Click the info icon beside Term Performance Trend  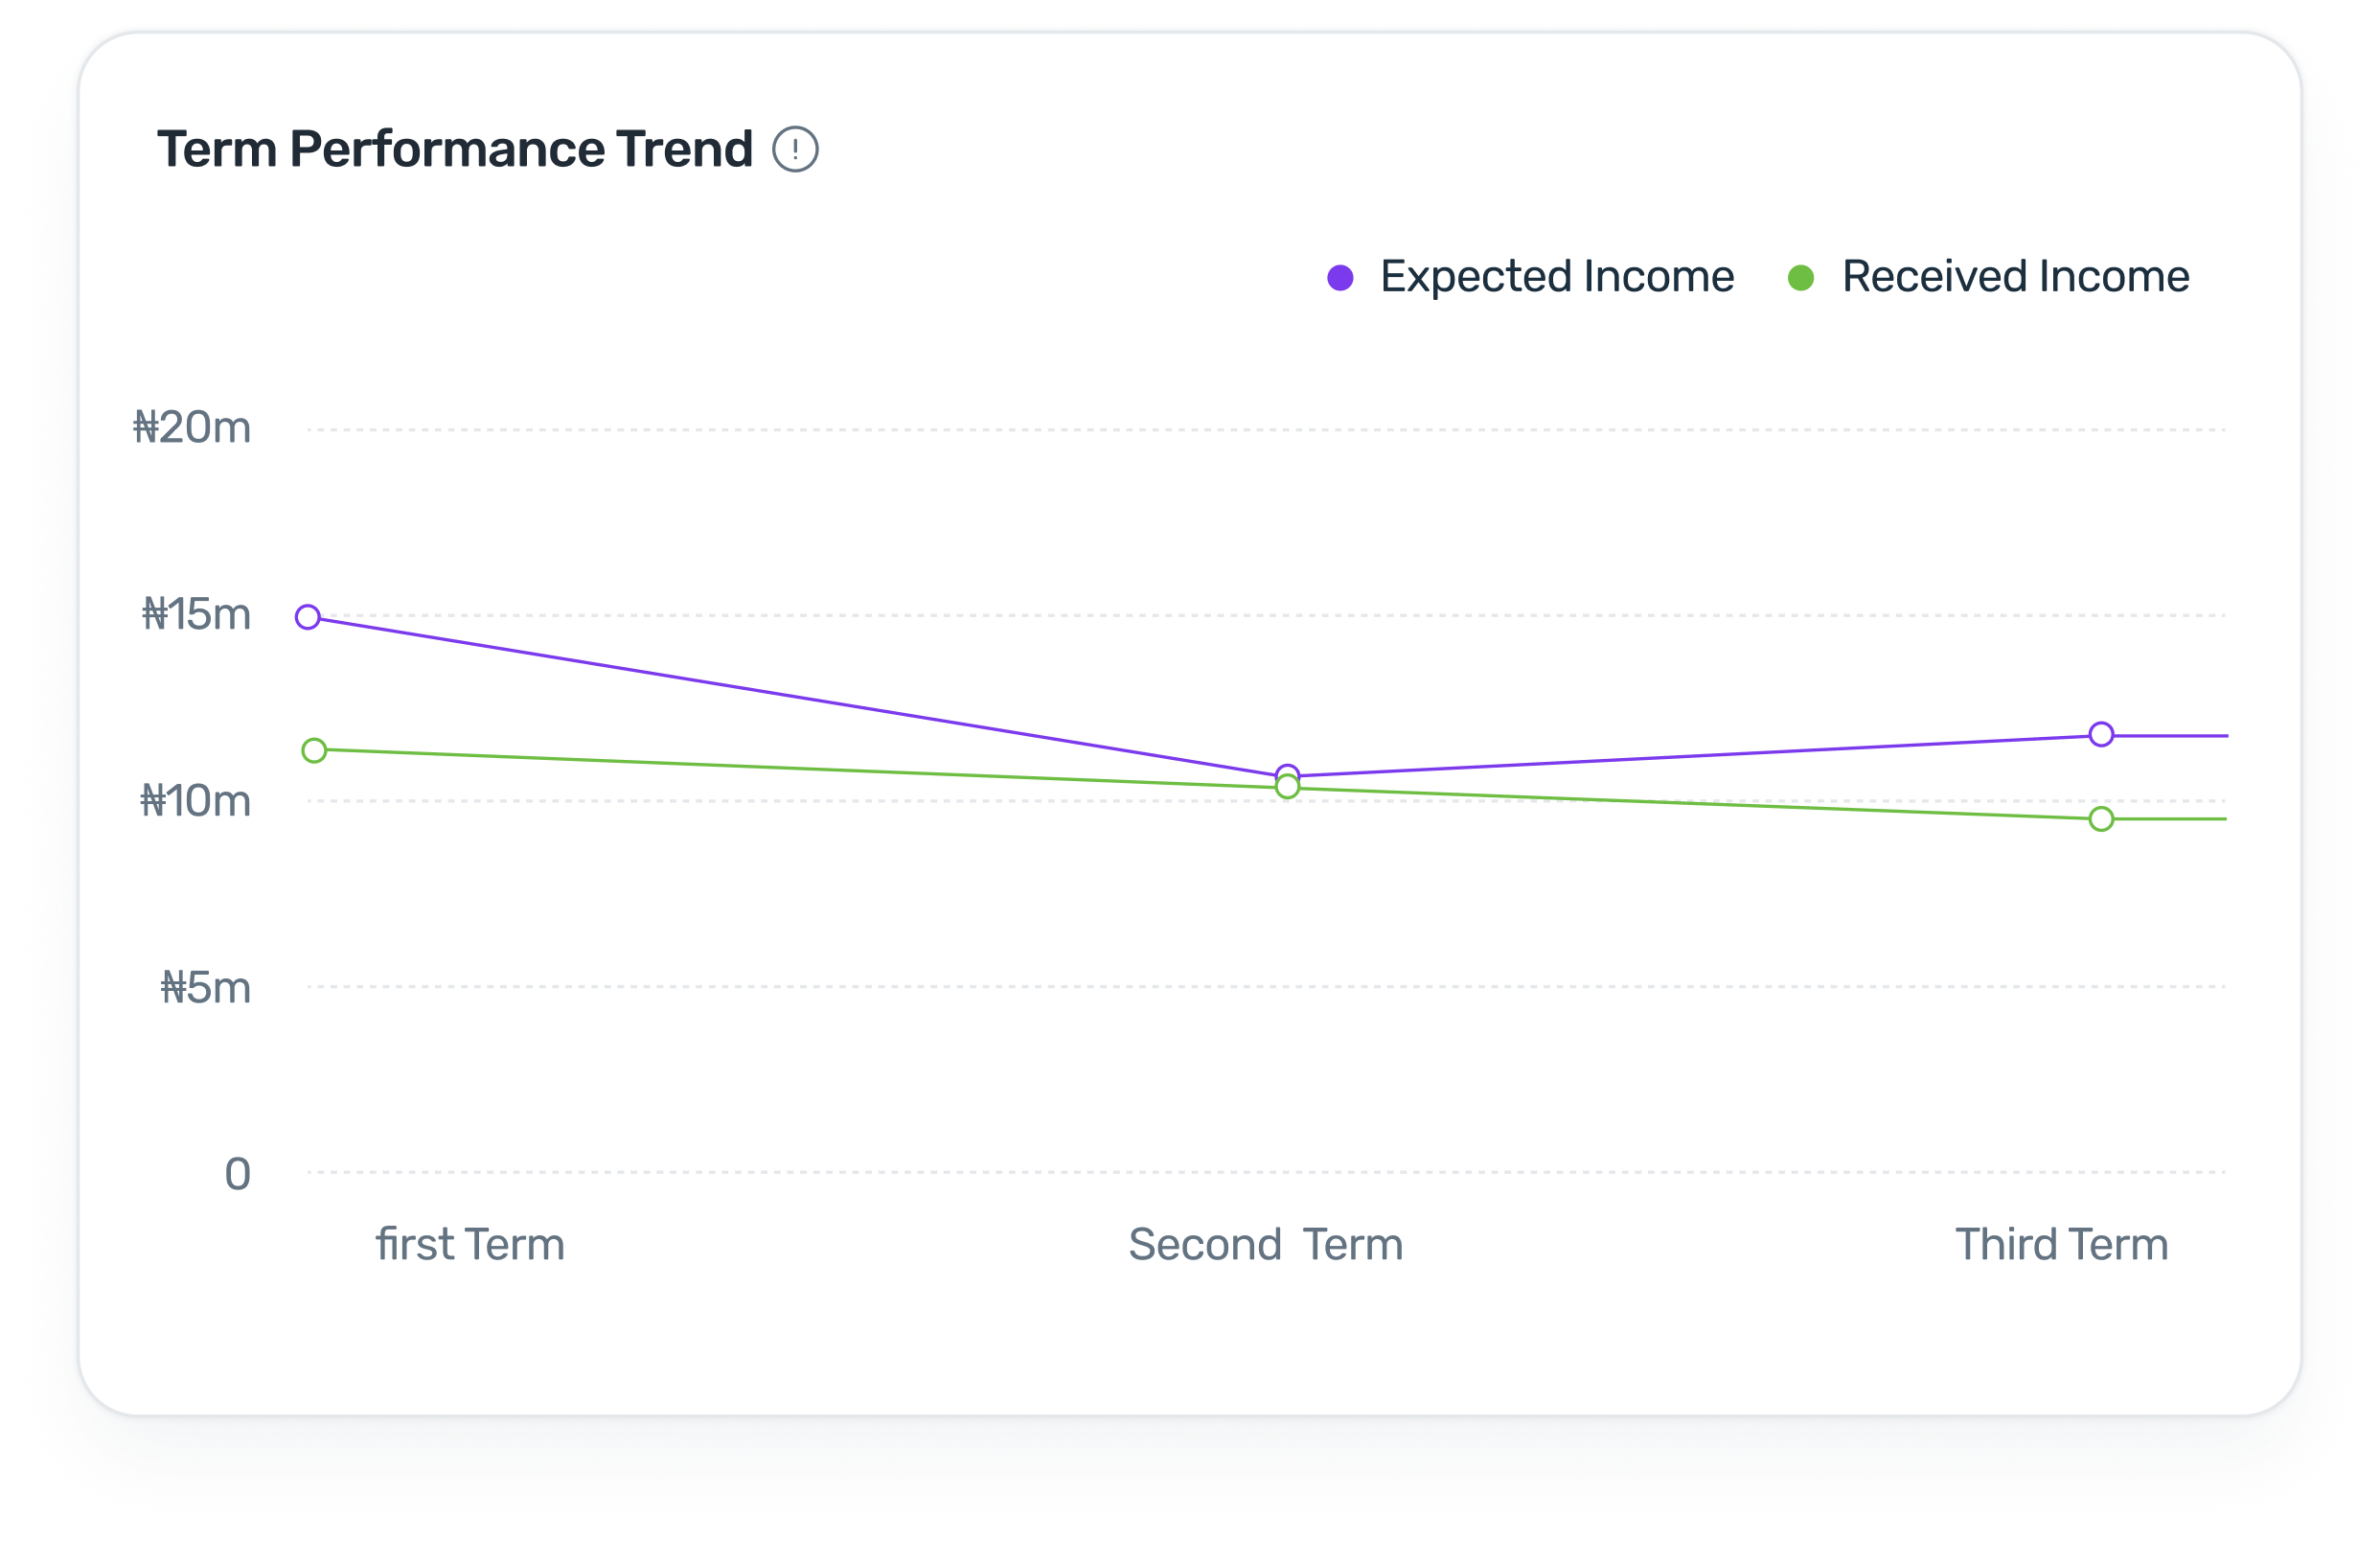pyautogui.click(x=795, y=150)
